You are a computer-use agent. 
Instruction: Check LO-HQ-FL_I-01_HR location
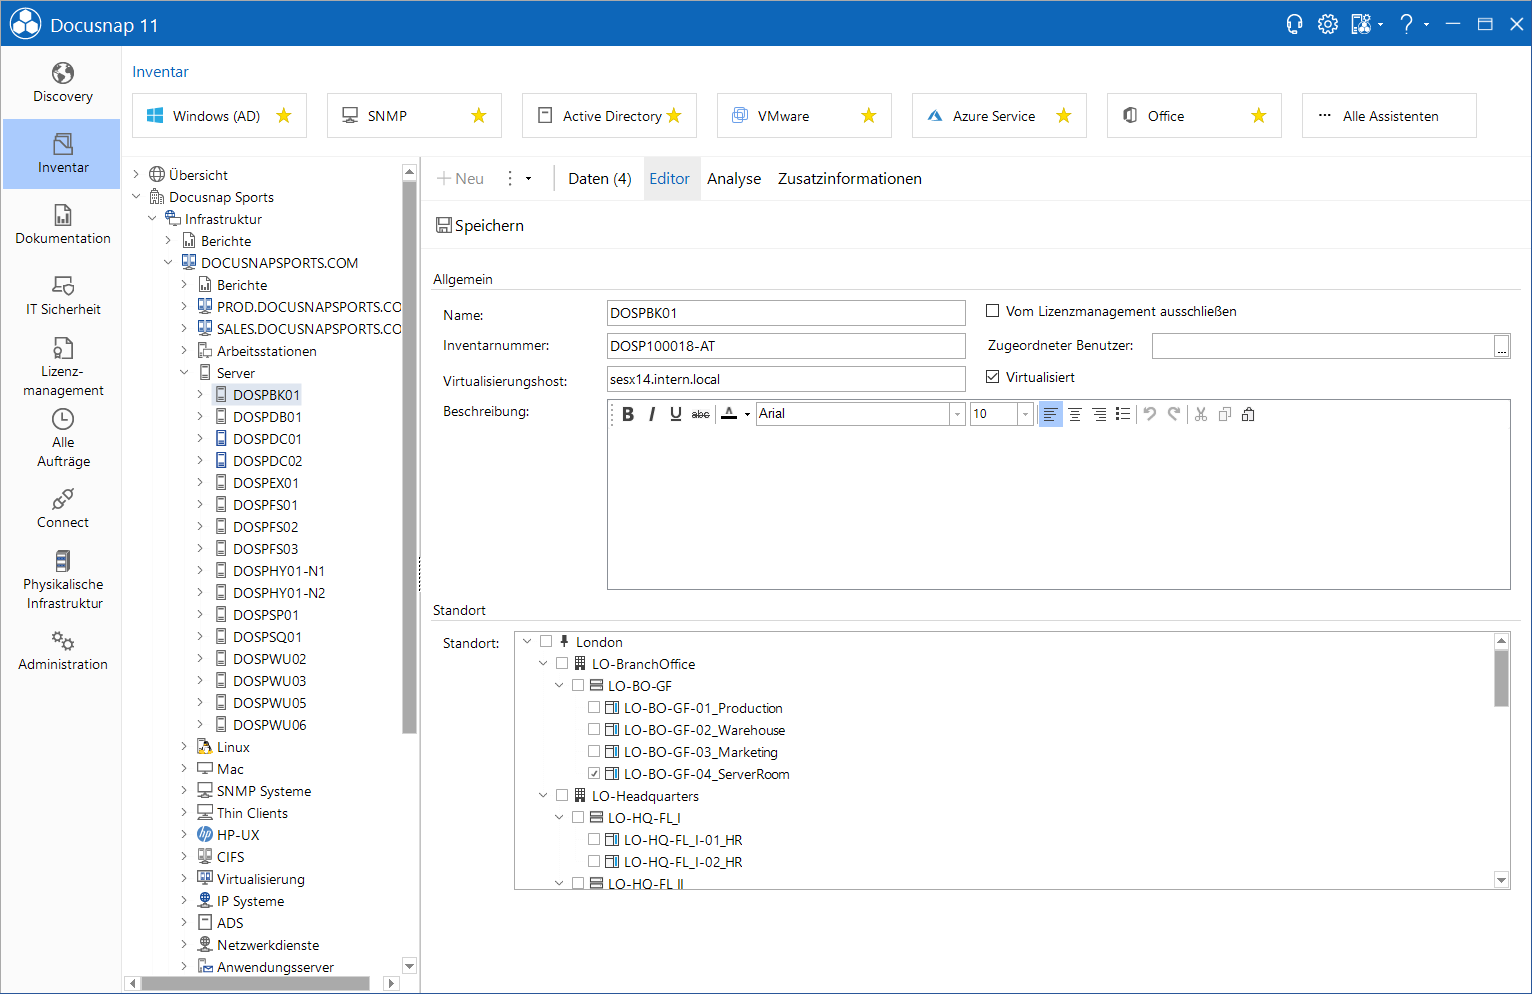[594, 840]
